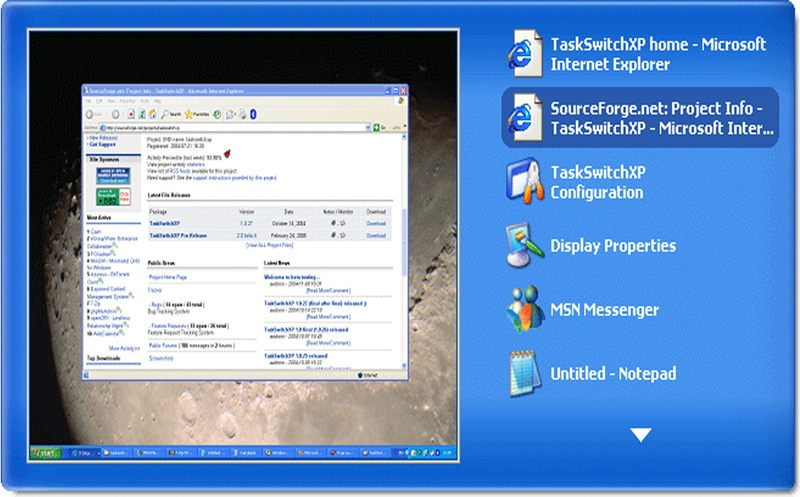This screenshot has width=800, height=497.
Task: Click 'Tracker' link in previewed page
Action: 155,290
